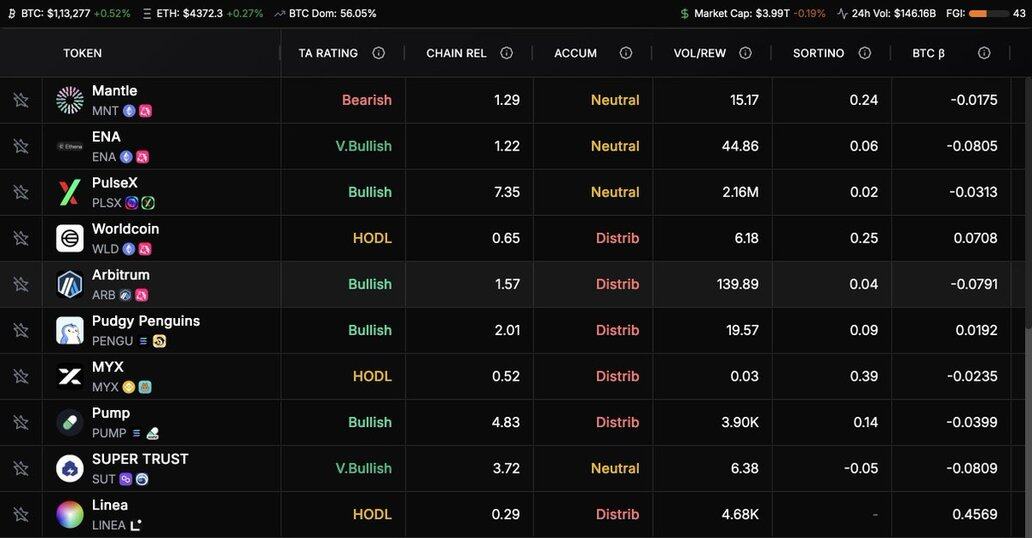Star the Pump token as favorite

[21, 423]
